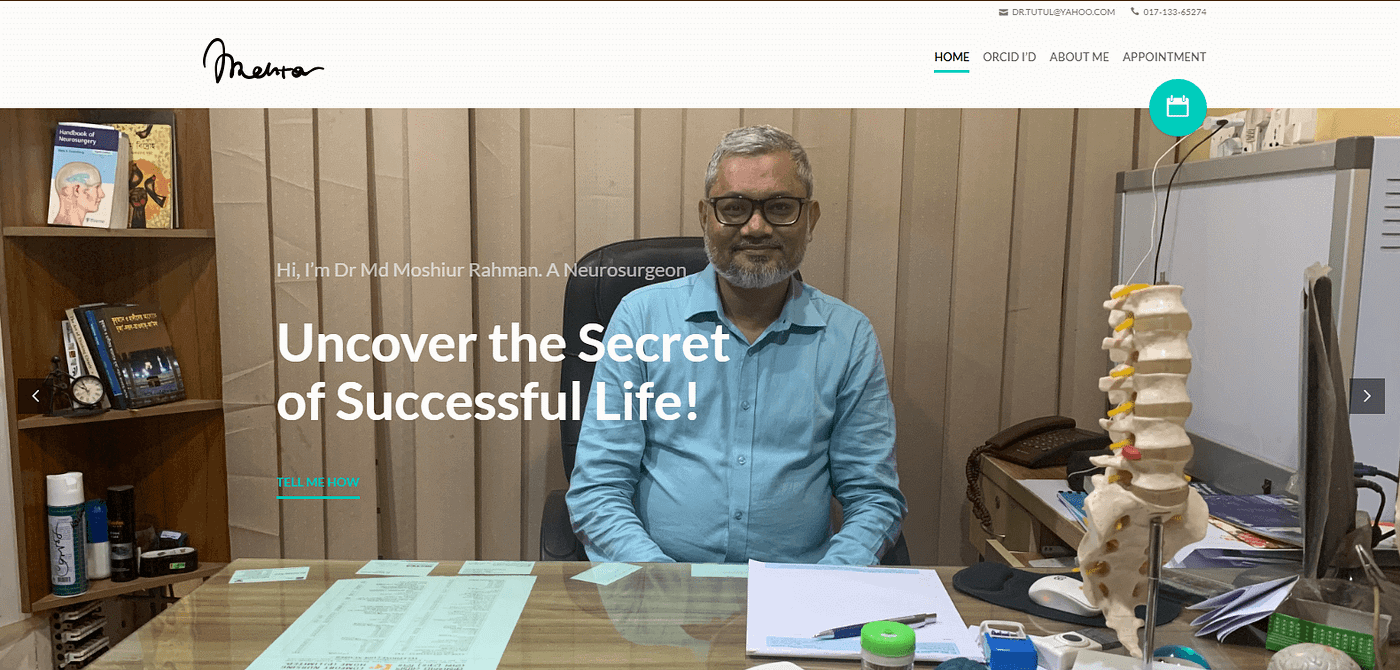Click the small desk clock on the shelf

click(x=87, y=391)
